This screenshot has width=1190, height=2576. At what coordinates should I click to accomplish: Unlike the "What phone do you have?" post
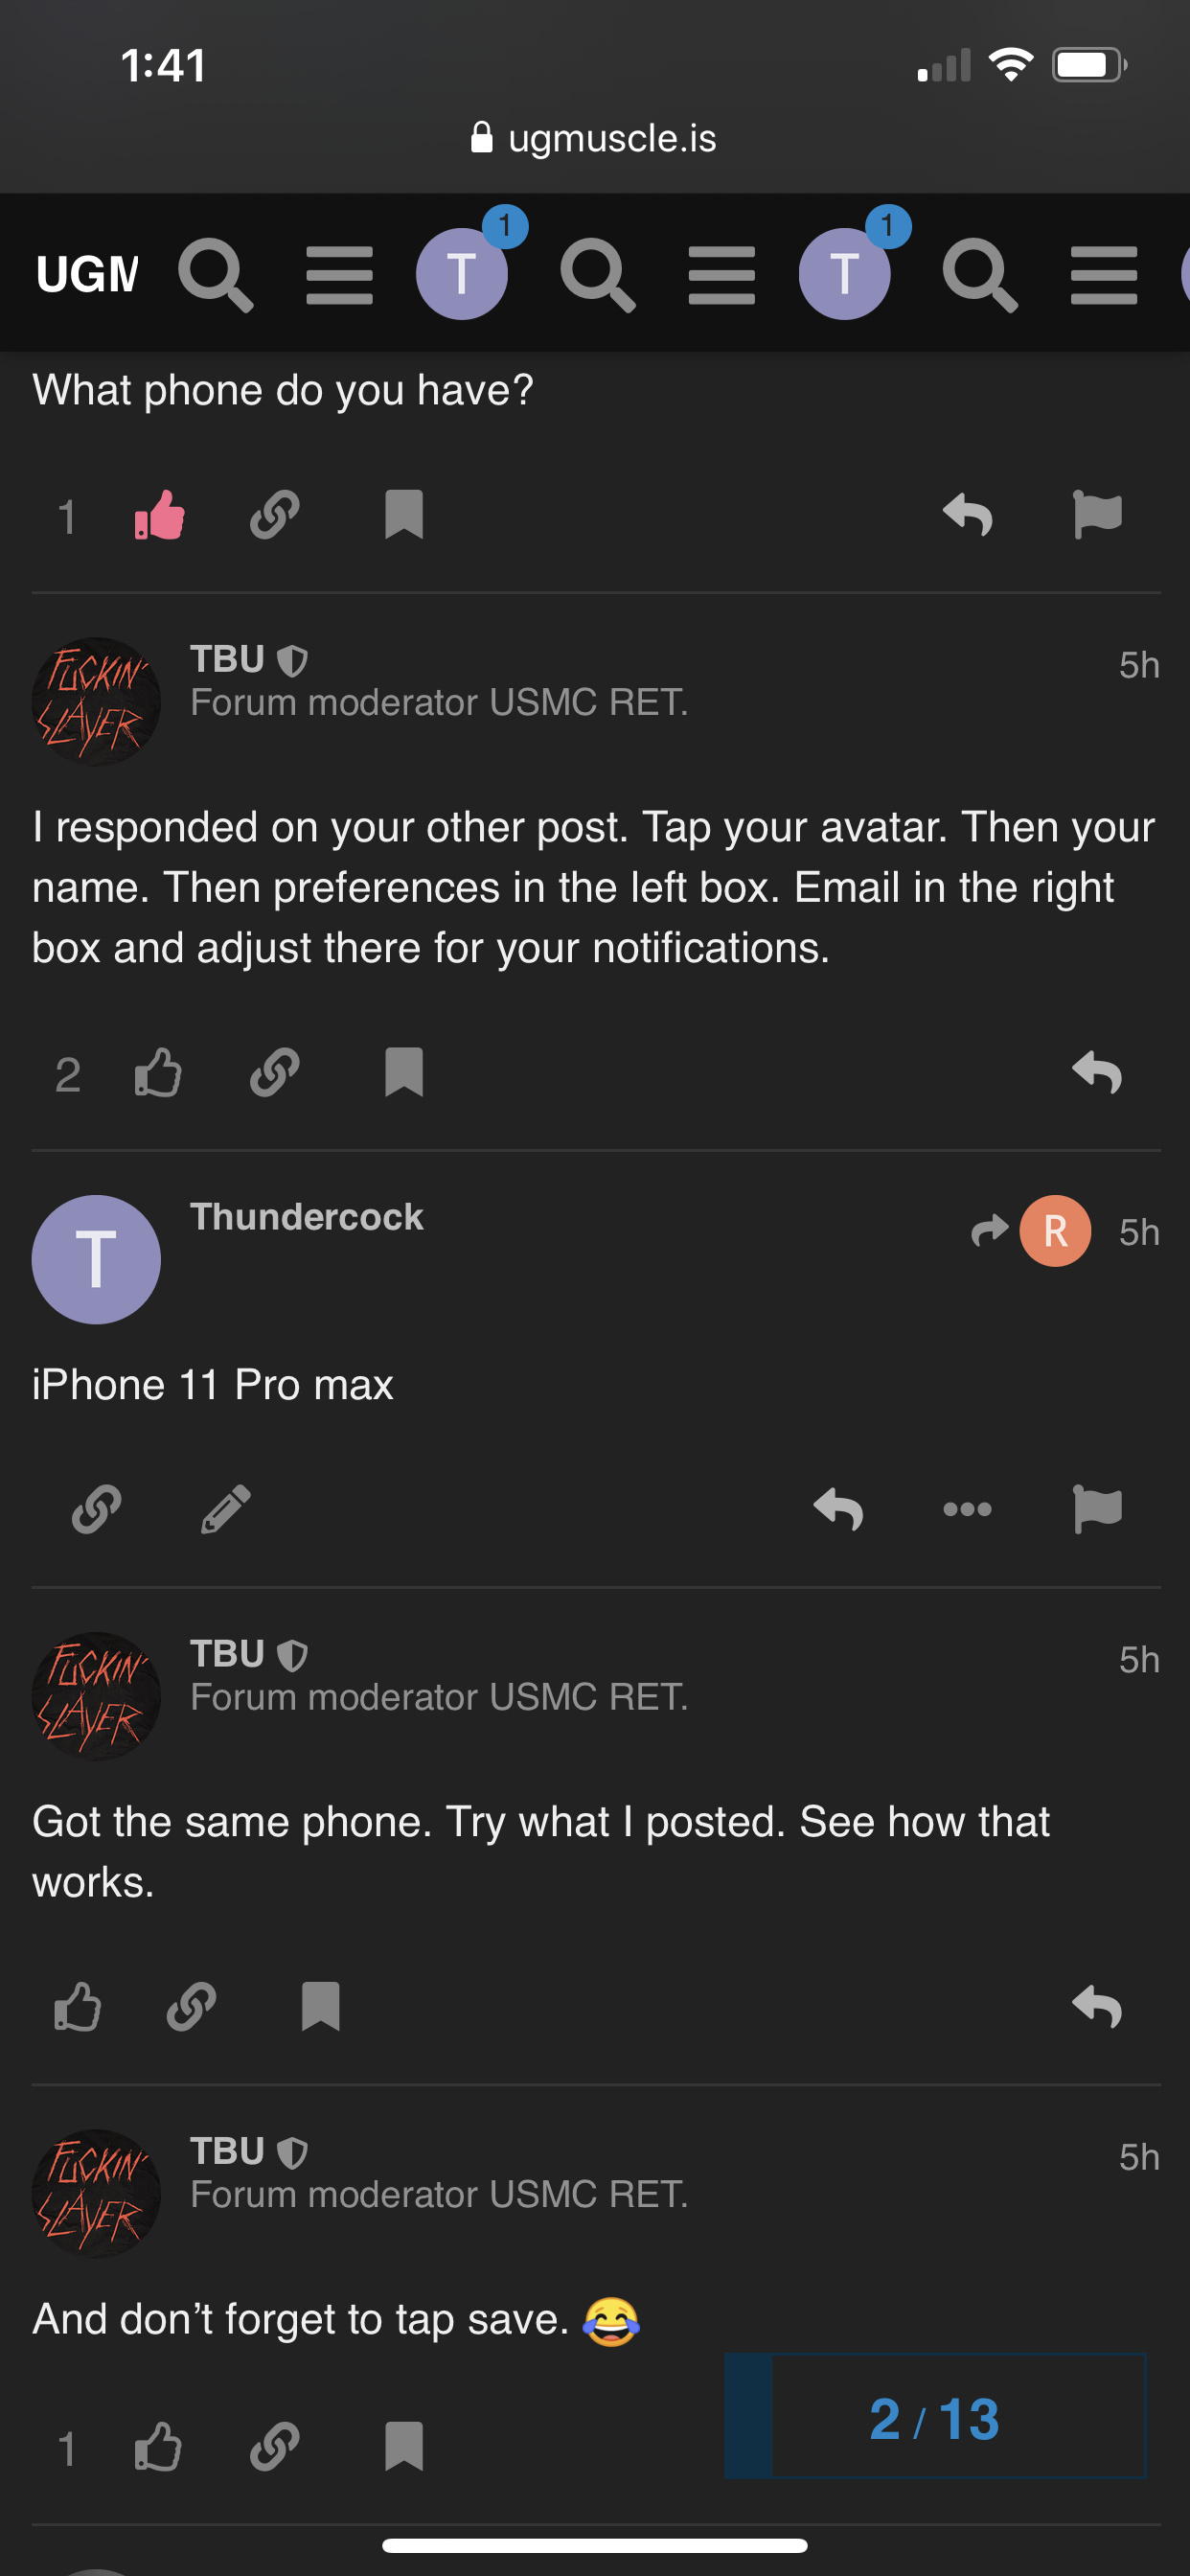click(160, 516)
